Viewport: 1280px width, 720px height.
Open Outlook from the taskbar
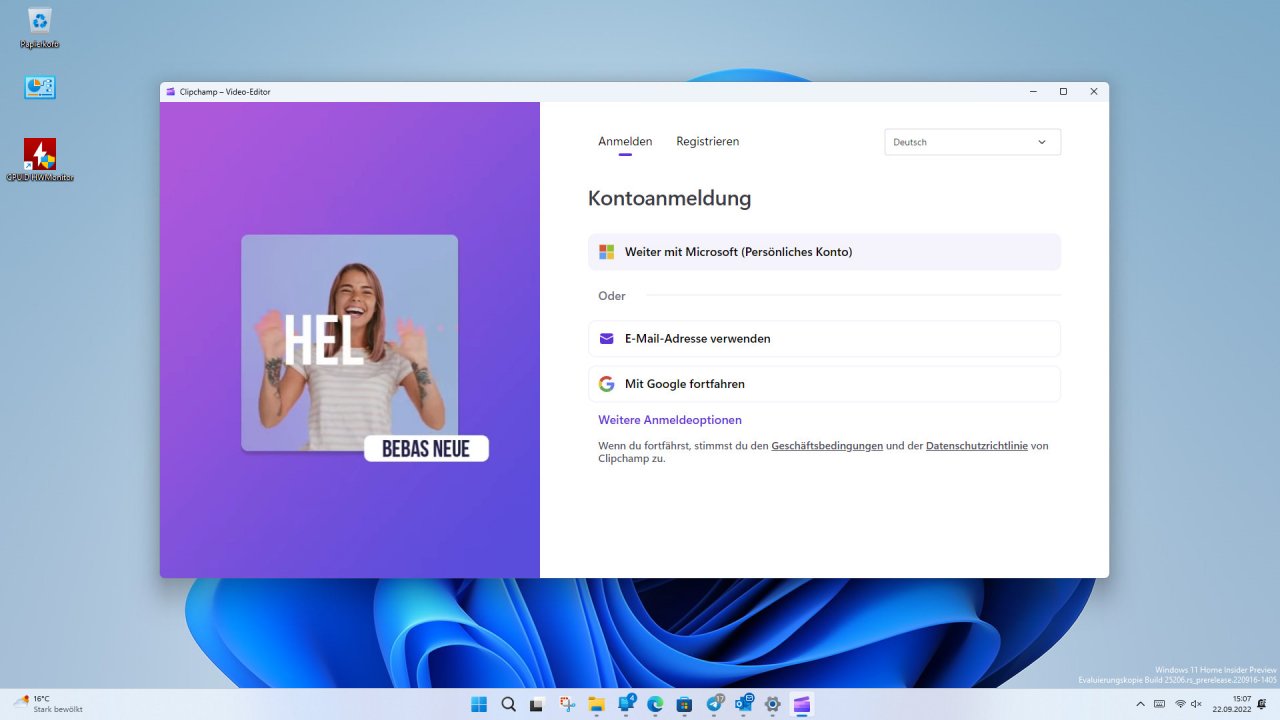pyautogui.click(x=743, y=704)
